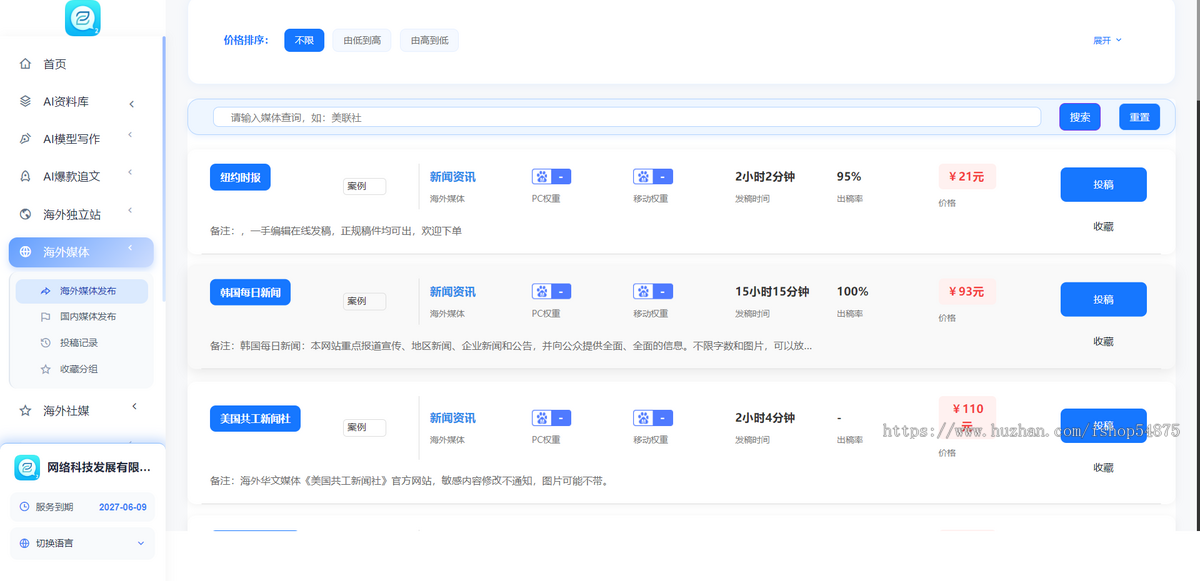The image size is (1200, 581).
Task: Sort prices 由低到高
Action: (x=362, y=40)
